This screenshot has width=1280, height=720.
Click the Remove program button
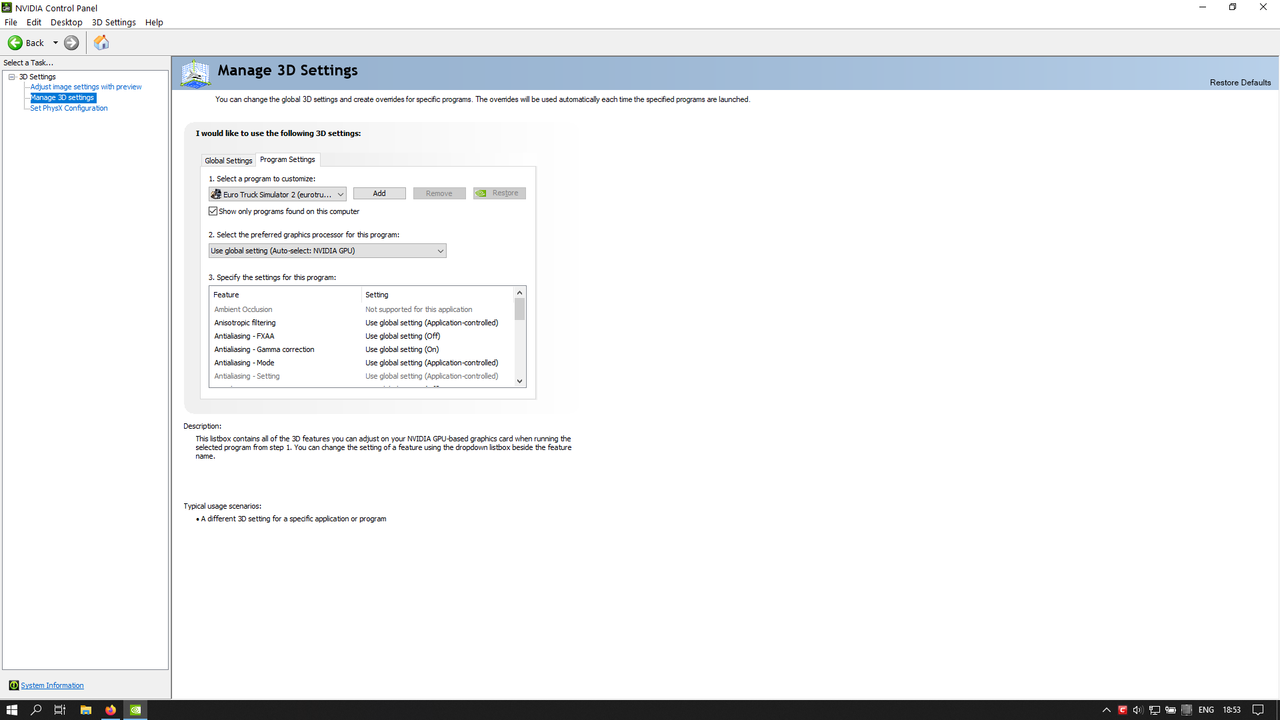click(x=439, y=193)
